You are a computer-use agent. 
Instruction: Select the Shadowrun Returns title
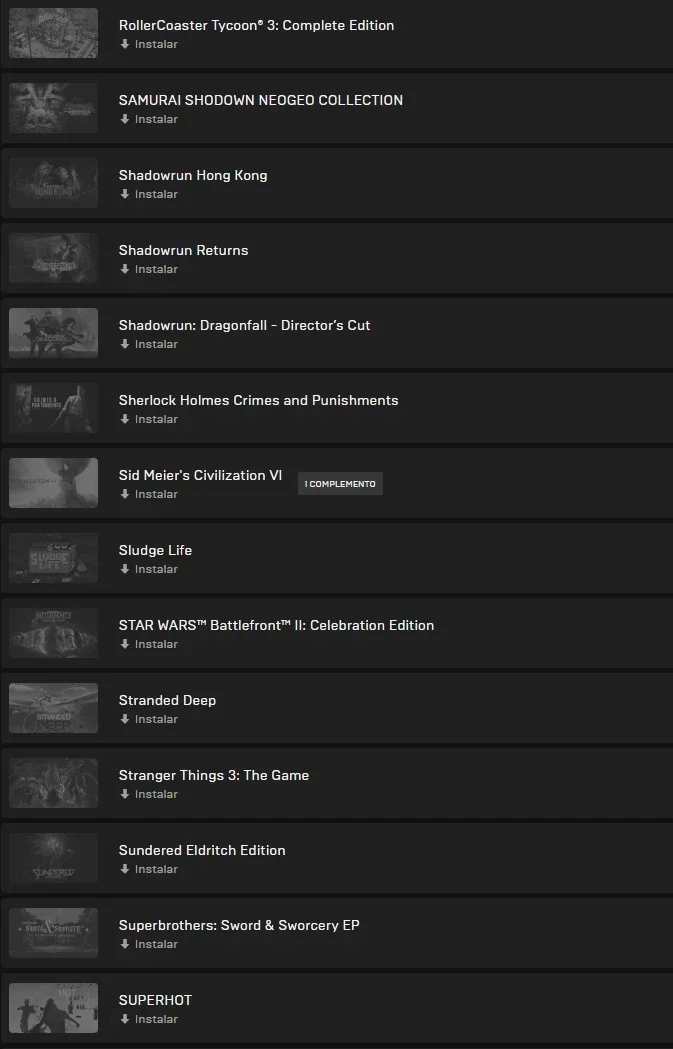[183, 250]
